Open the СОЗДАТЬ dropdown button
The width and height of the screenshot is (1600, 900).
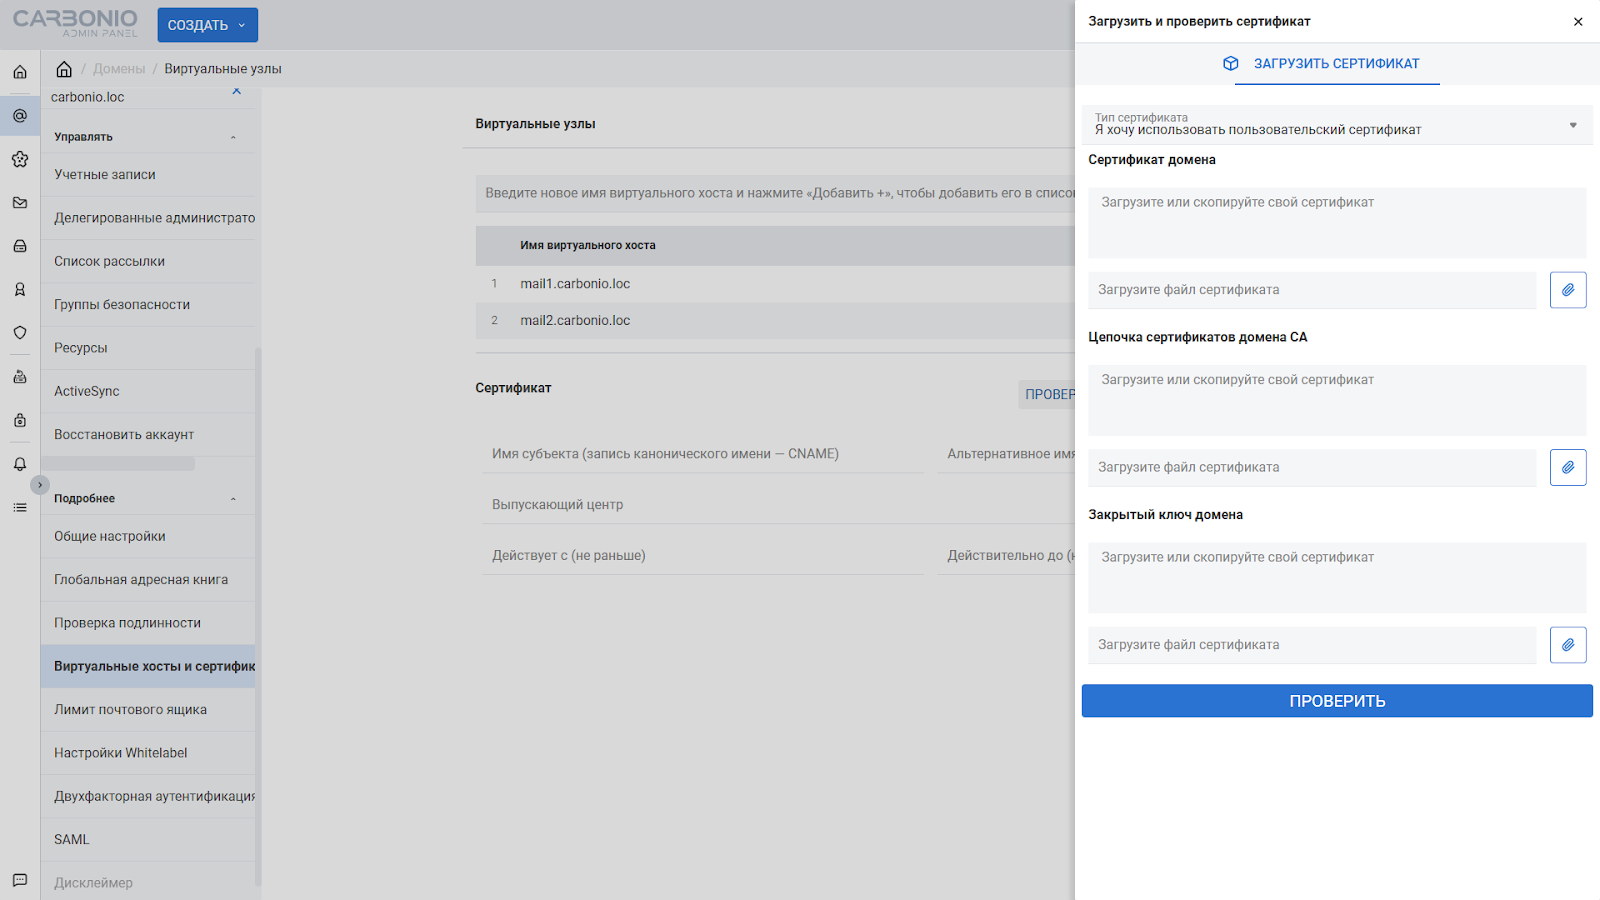pos(208,25)
